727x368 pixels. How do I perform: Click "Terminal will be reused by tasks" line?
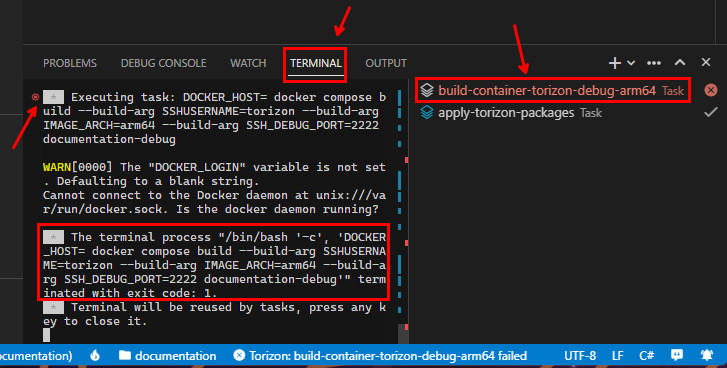(214, 314)
